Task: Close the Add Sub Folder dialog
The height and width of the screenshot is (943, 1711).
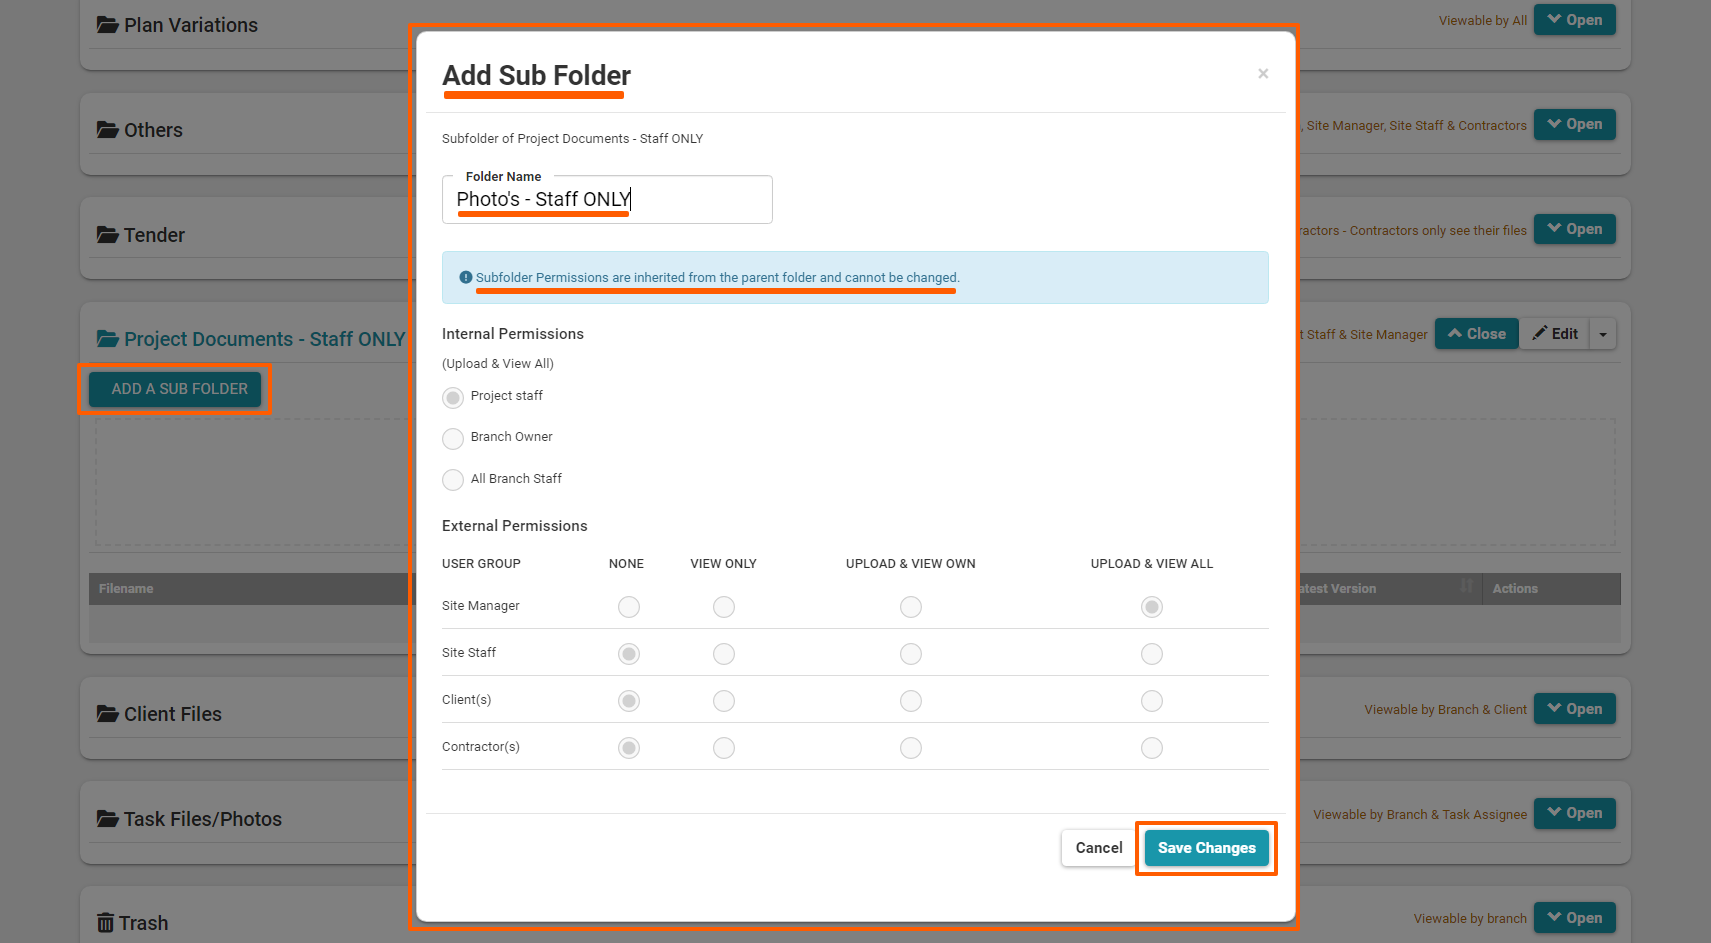Action: pyautogui.click(x=1263, y=74)
